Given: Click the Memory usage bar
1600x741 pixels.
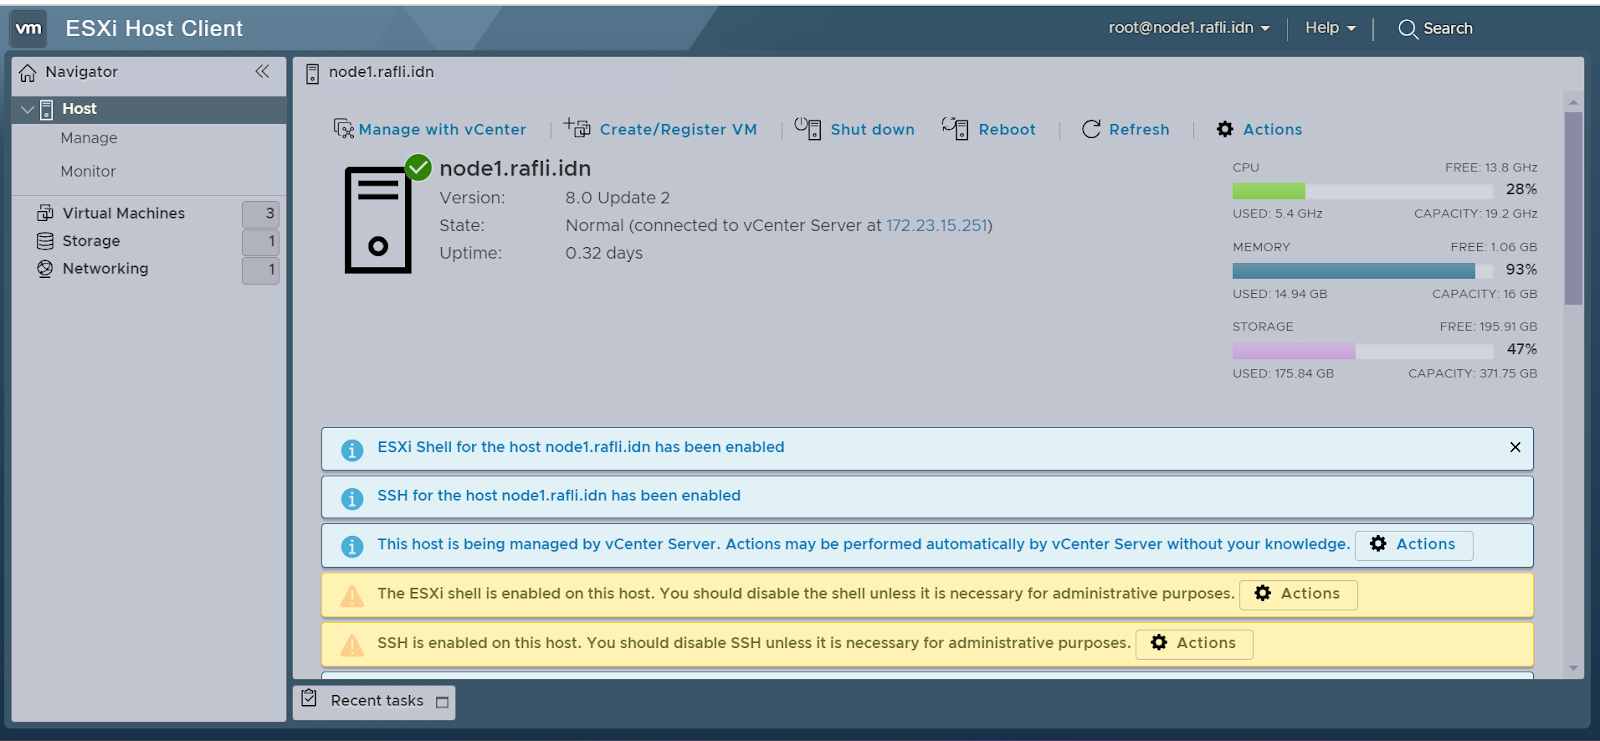Looking at the screenshot, I should 1362,271.
